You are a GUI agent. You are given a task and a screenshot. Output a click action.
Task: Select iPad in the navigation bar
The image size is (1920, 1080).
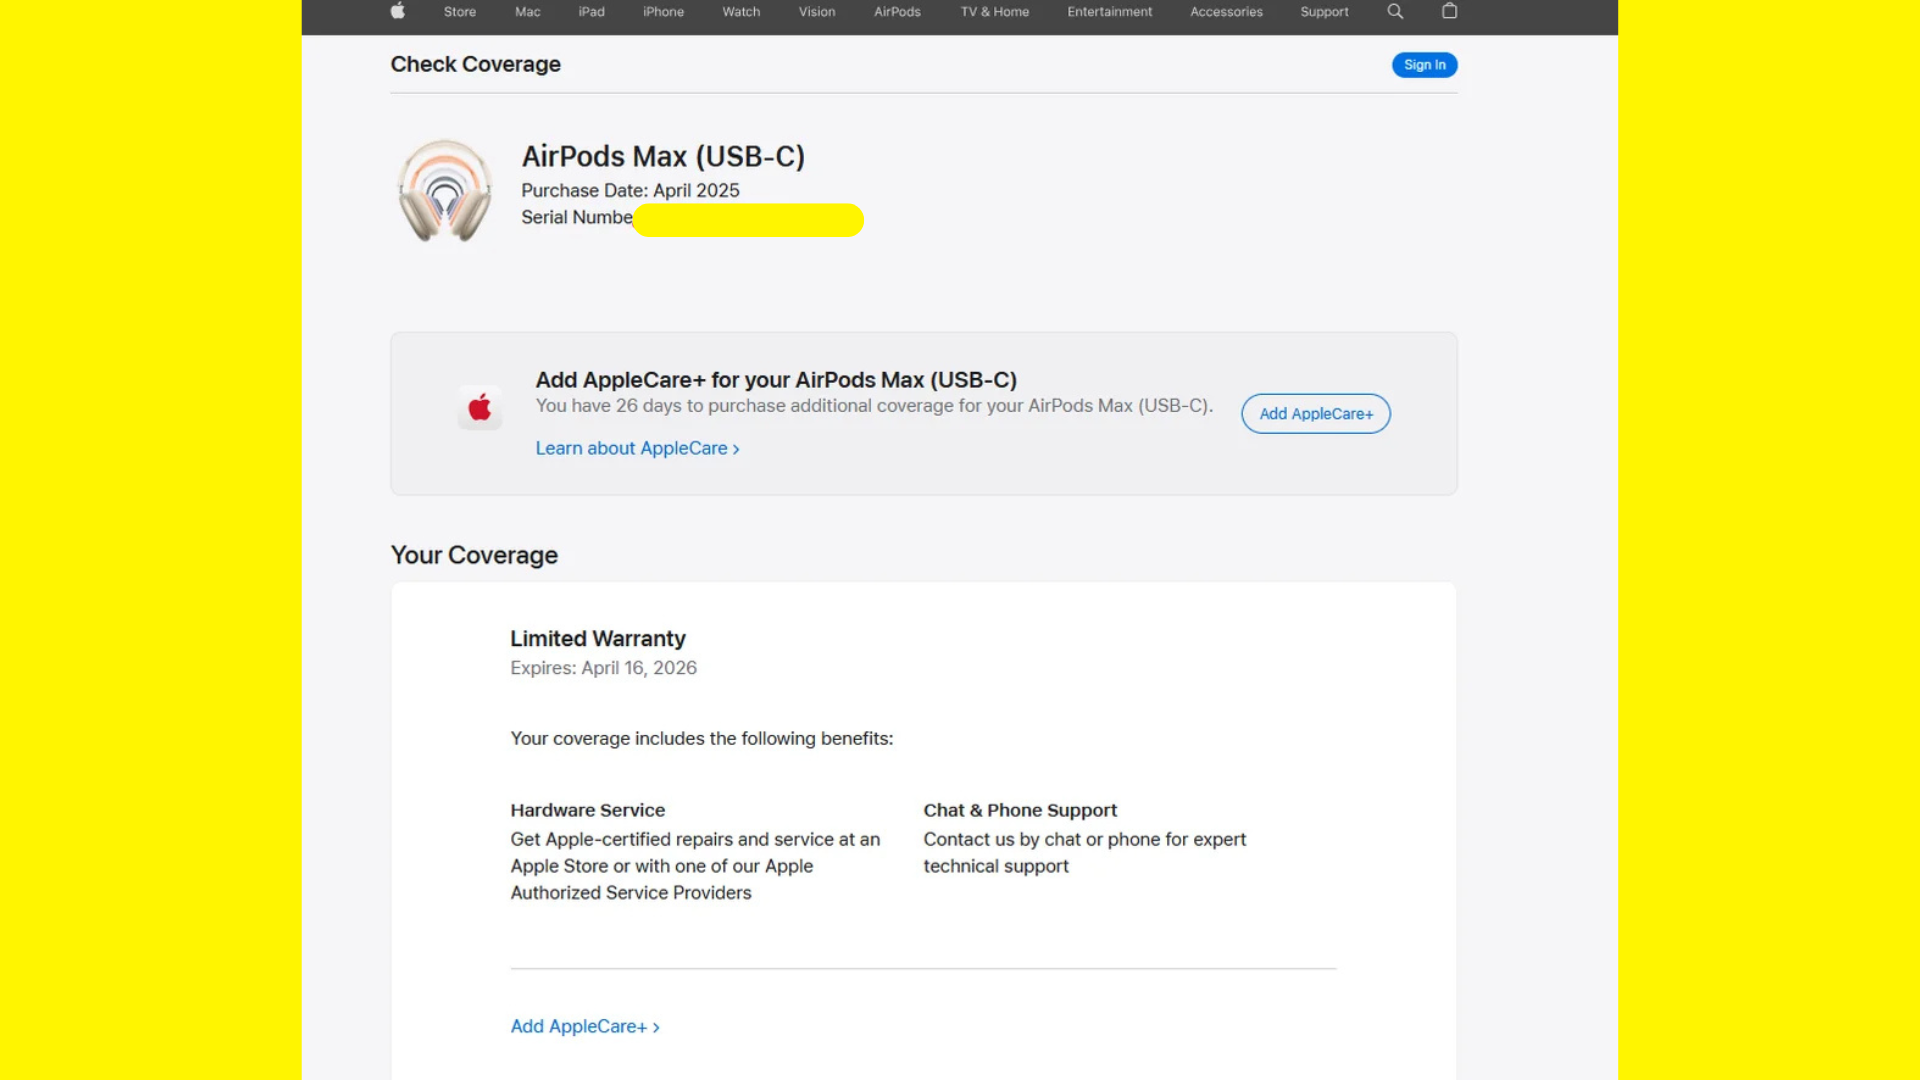point(591,12)
